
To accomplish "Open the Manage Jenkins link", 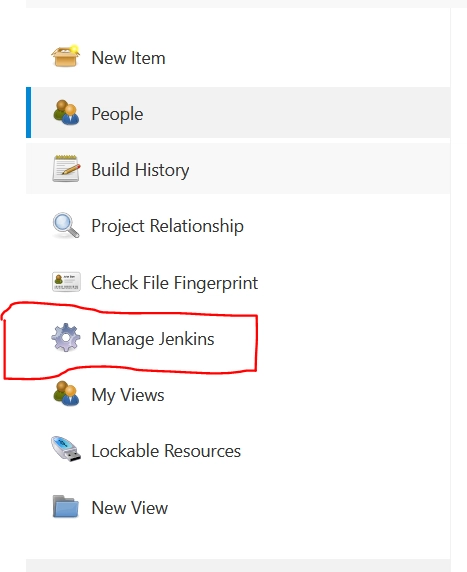I will tap(153, 339).
